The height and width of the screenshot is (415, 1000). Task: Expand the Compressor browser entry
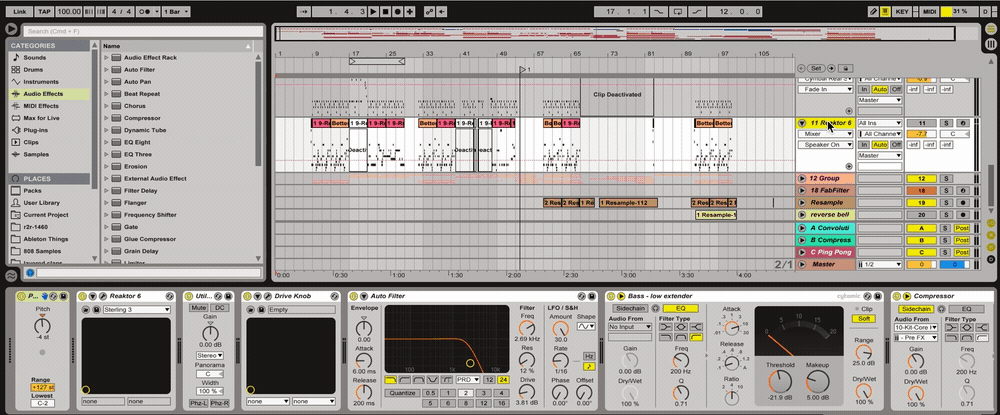(x=107, y=118)
